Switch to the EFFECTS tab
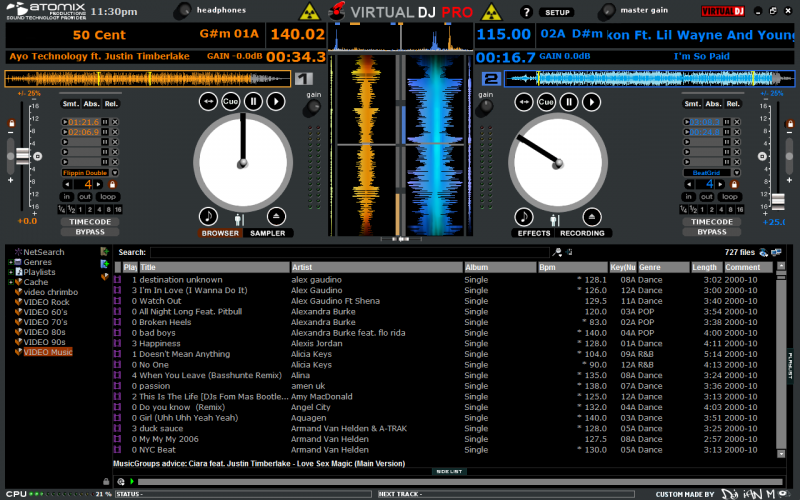Image resolution: width=800 pixels, height=500 pixels. point(534,233)
